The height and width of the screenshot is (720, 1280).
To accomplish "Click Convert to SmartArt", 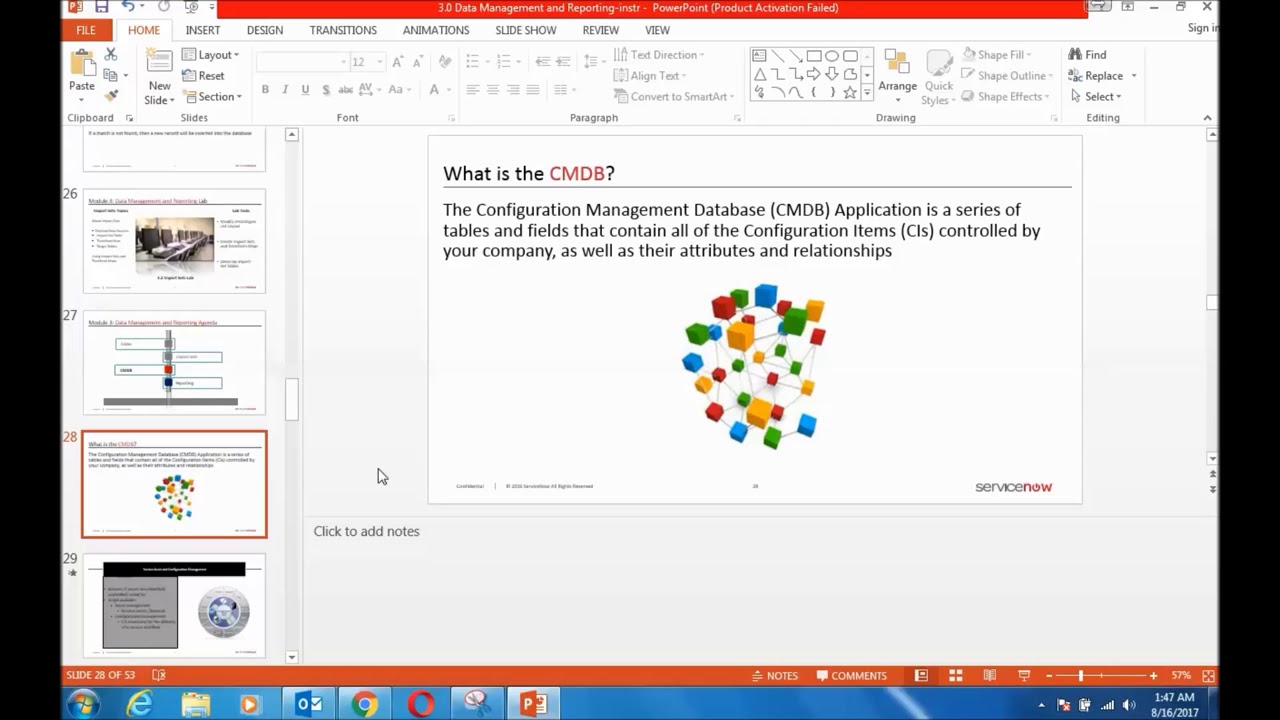I will (672, 97).
